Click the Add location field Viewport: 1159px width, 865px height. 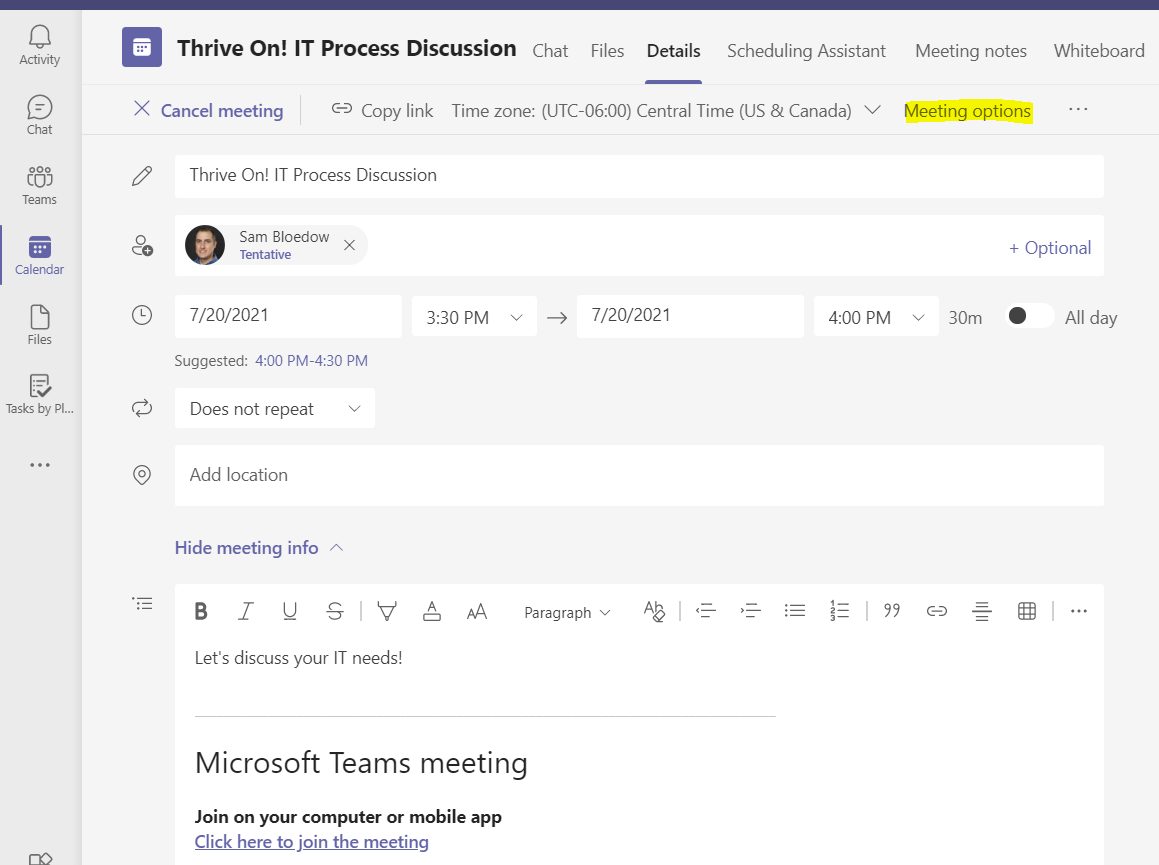(x=639, y=475)
